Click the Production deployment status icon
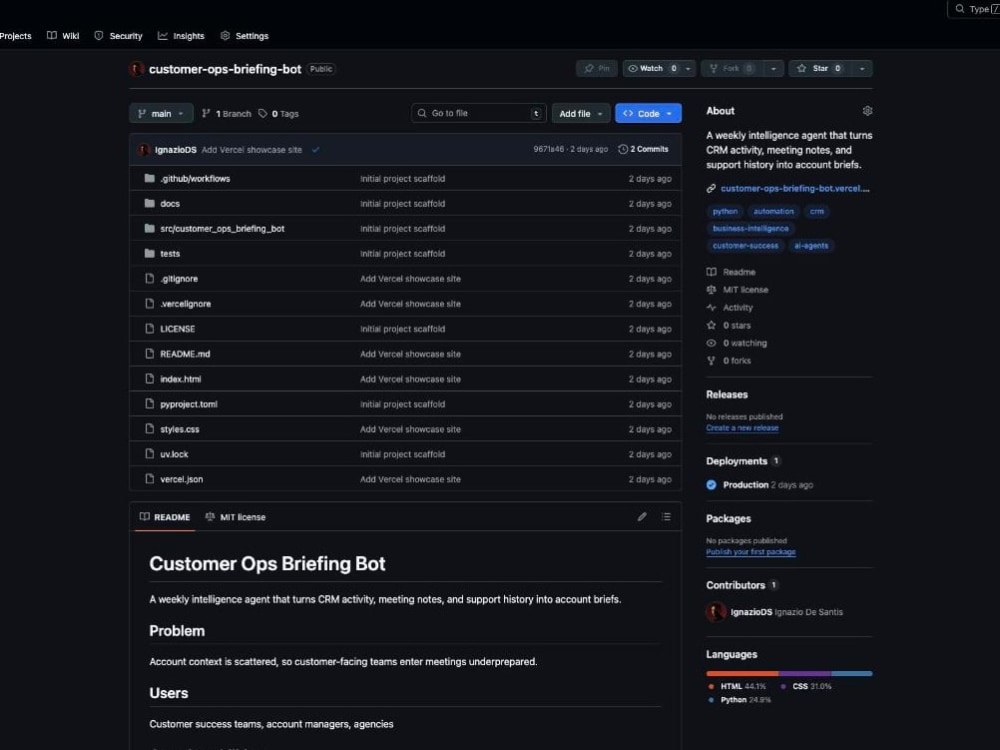Viewport: 1000px width, 750px height. [x=711, y=485]
